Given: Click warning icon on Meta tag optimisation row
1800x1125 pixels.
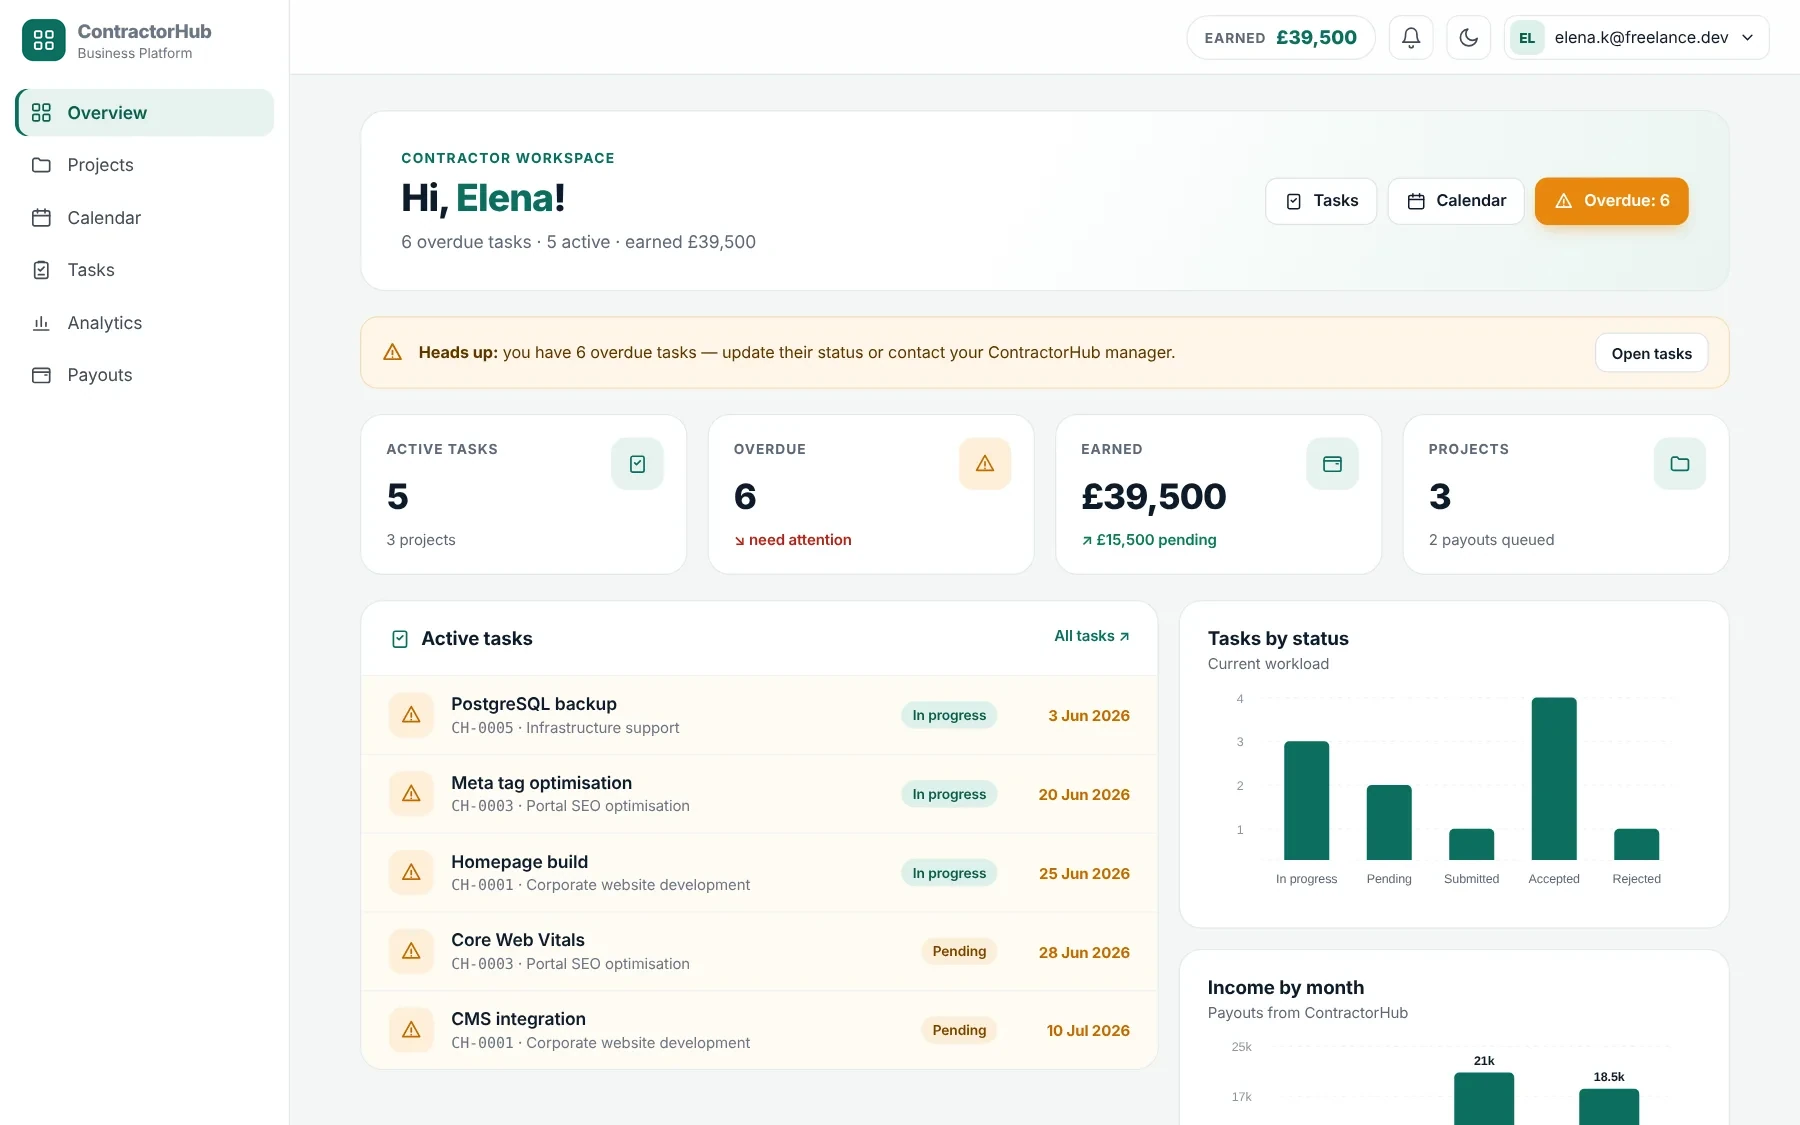Looking at the screenshot, I should (411, 794).
